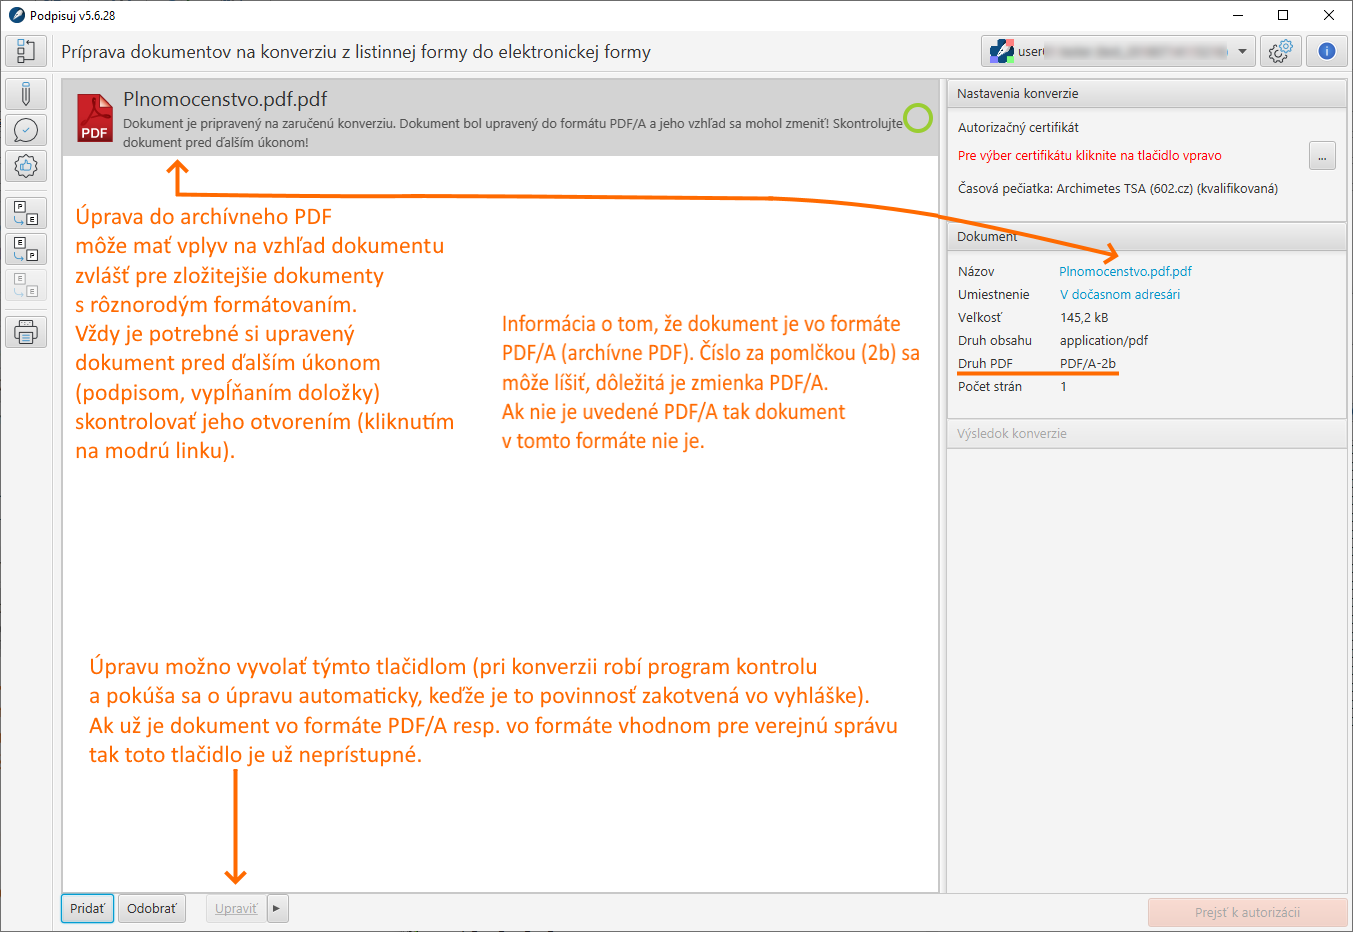Click the red PDF file icon
The width and height of the screenshot is (1353, 932).
(94, 118)
